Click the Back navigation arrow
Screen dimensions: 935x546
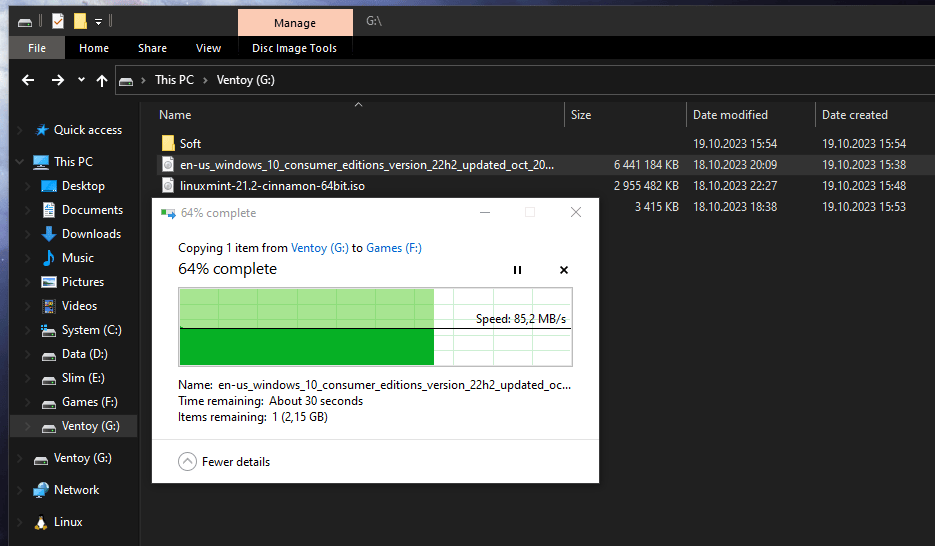(x=28, y=80)
